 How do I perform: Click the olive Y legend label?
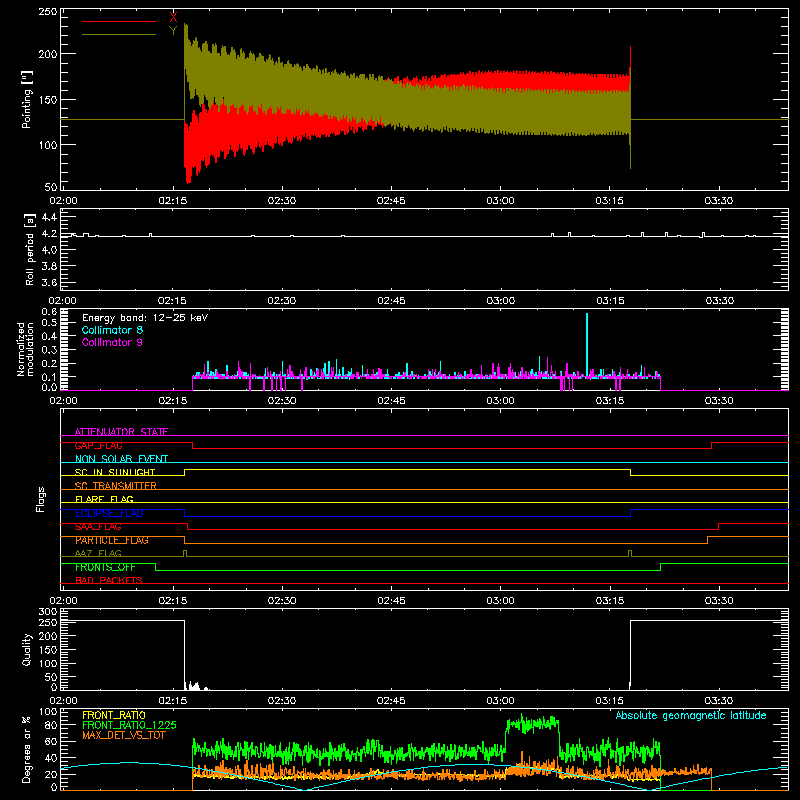pyautogui.click(x=173, y=31)
